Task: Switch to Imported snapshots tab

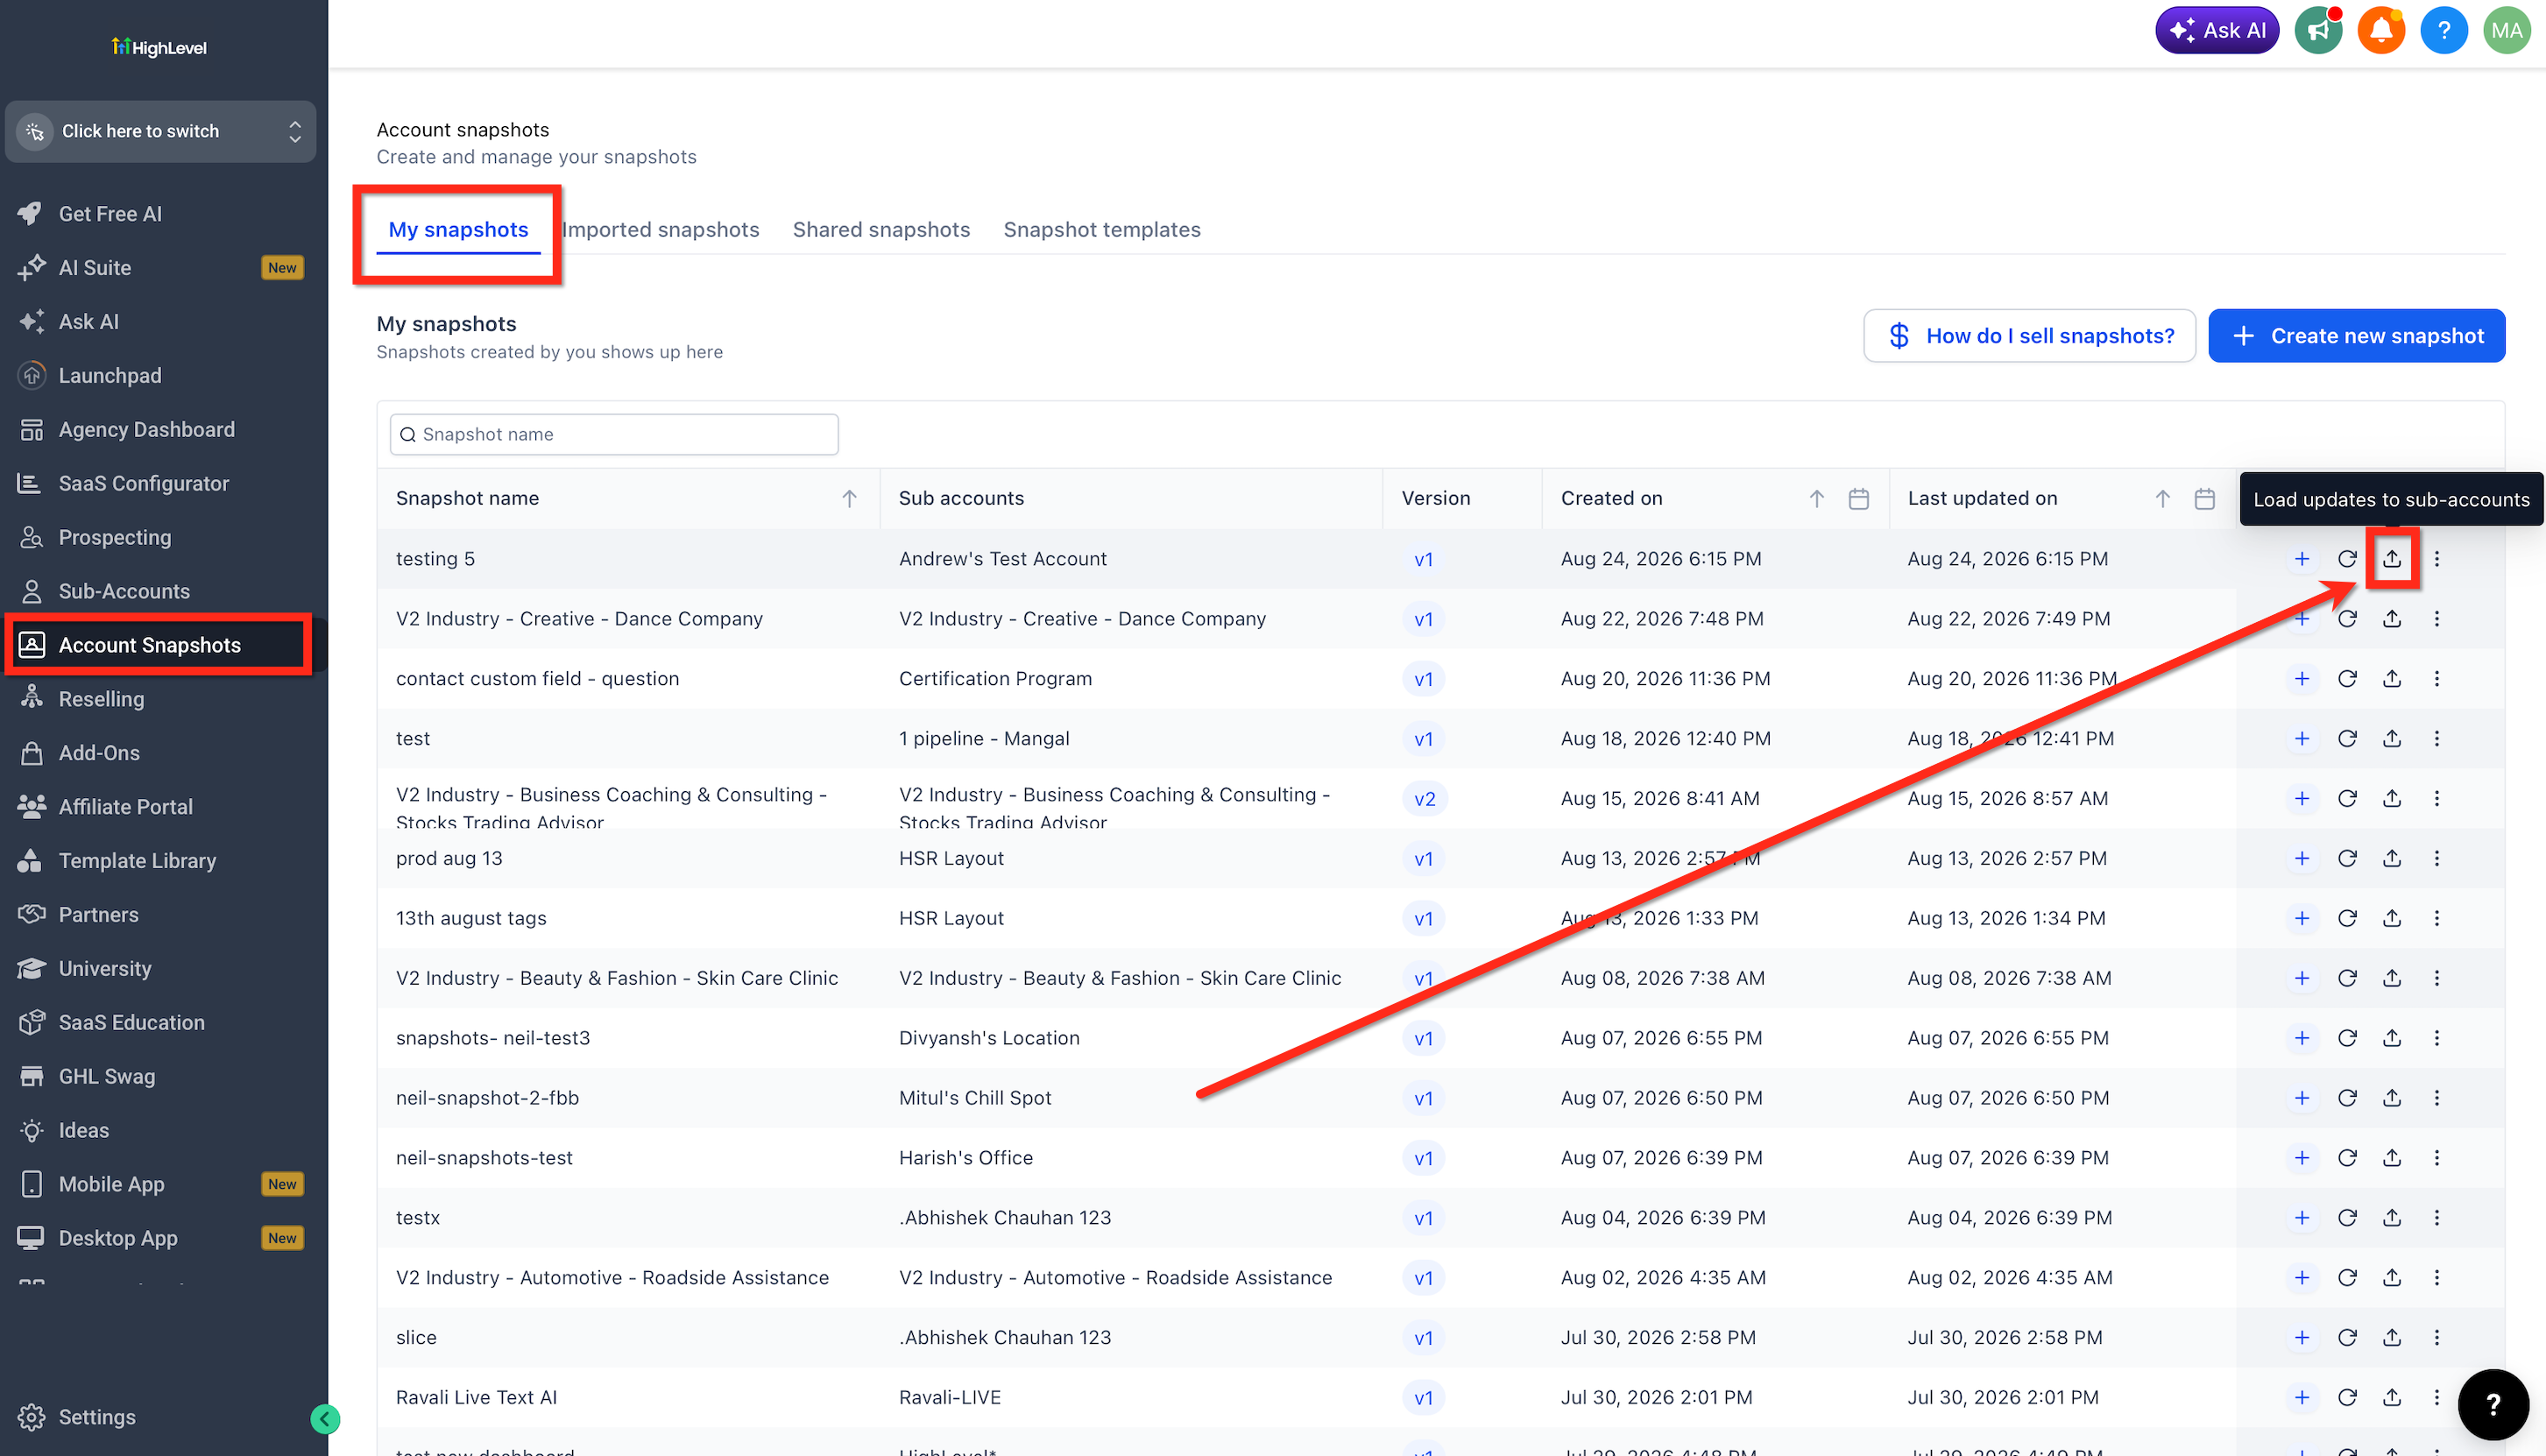Action: point(660,230)
